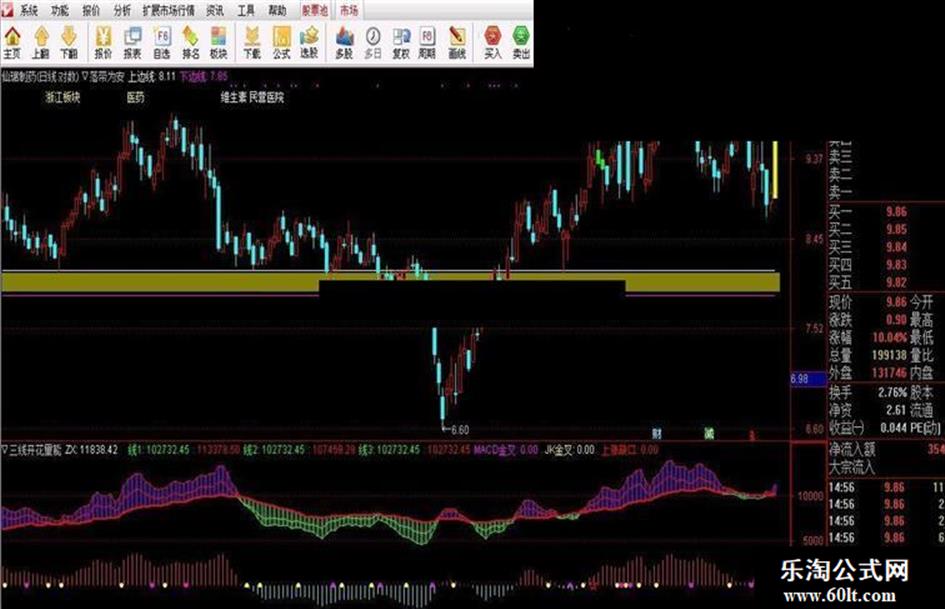Screen dimensions: 945x609
Task: Click the JK金叉 indicator label
Action: pos(560,450)
